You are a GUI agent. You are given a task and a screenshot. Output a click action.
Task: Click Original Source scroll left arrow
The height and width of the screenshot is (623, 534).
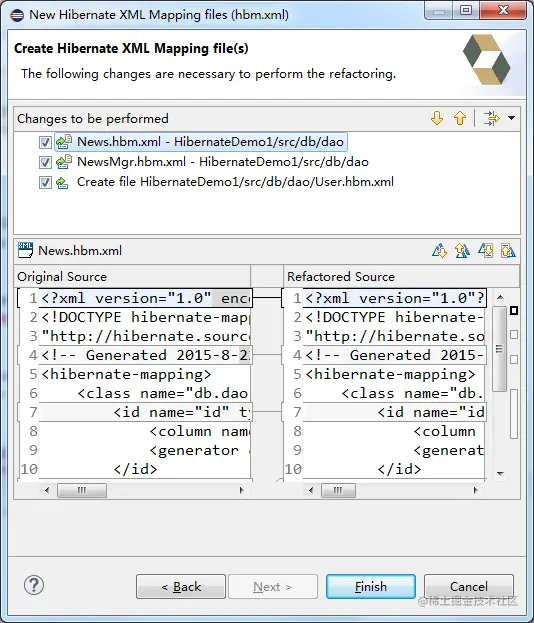tap(47, 490)
